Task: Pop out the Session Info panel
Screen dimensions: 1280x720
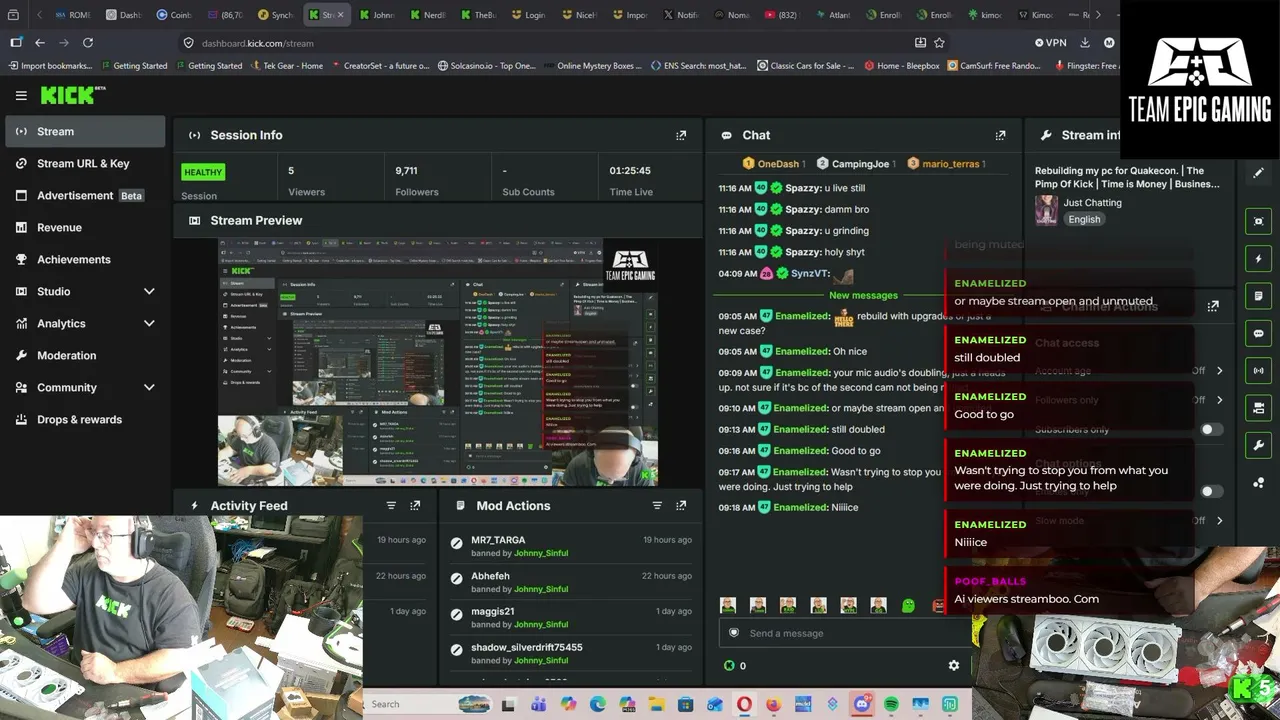Action: tap(681, 135)
